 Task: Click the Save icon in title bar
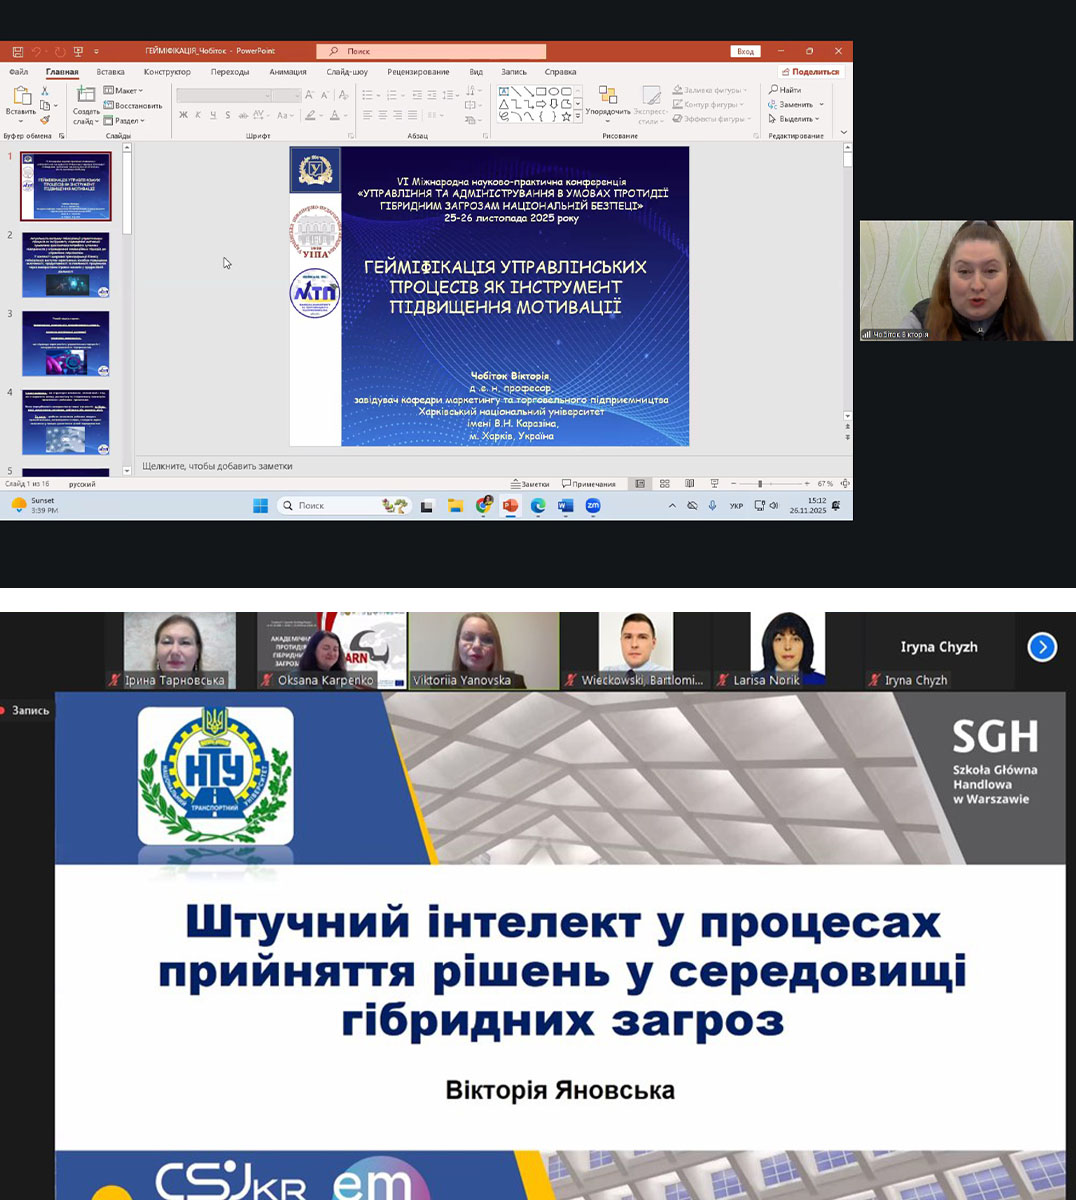click(18, 51)
